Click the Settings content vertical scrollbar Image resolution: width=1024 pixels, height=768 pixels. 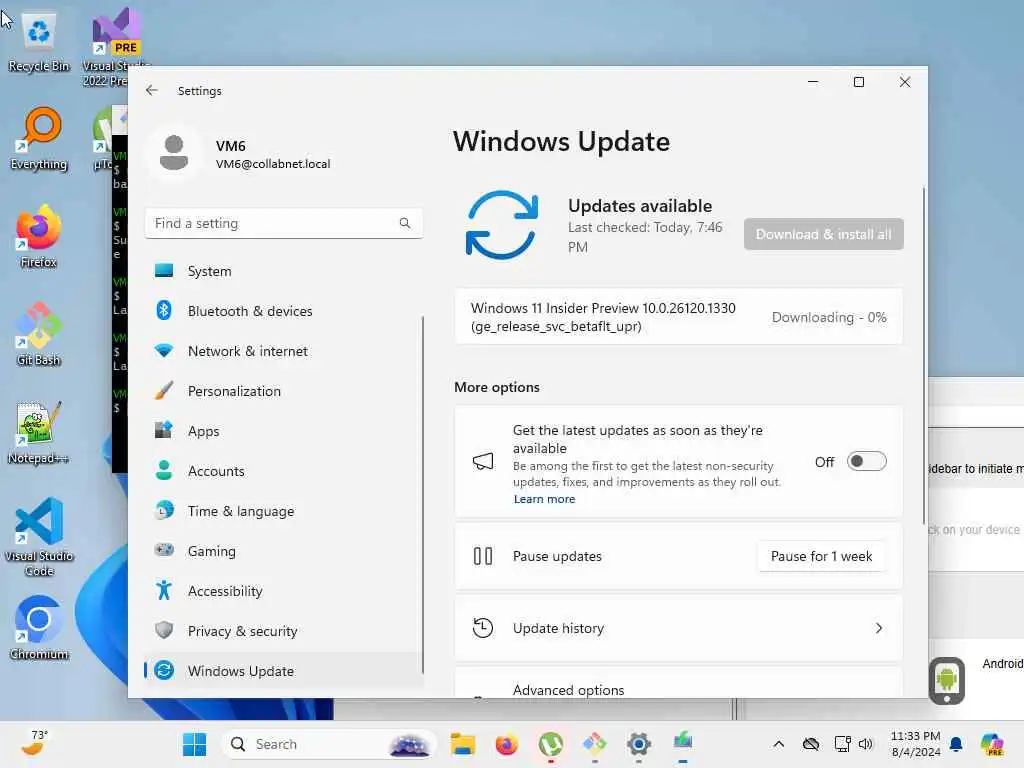(x=923, y=356)
